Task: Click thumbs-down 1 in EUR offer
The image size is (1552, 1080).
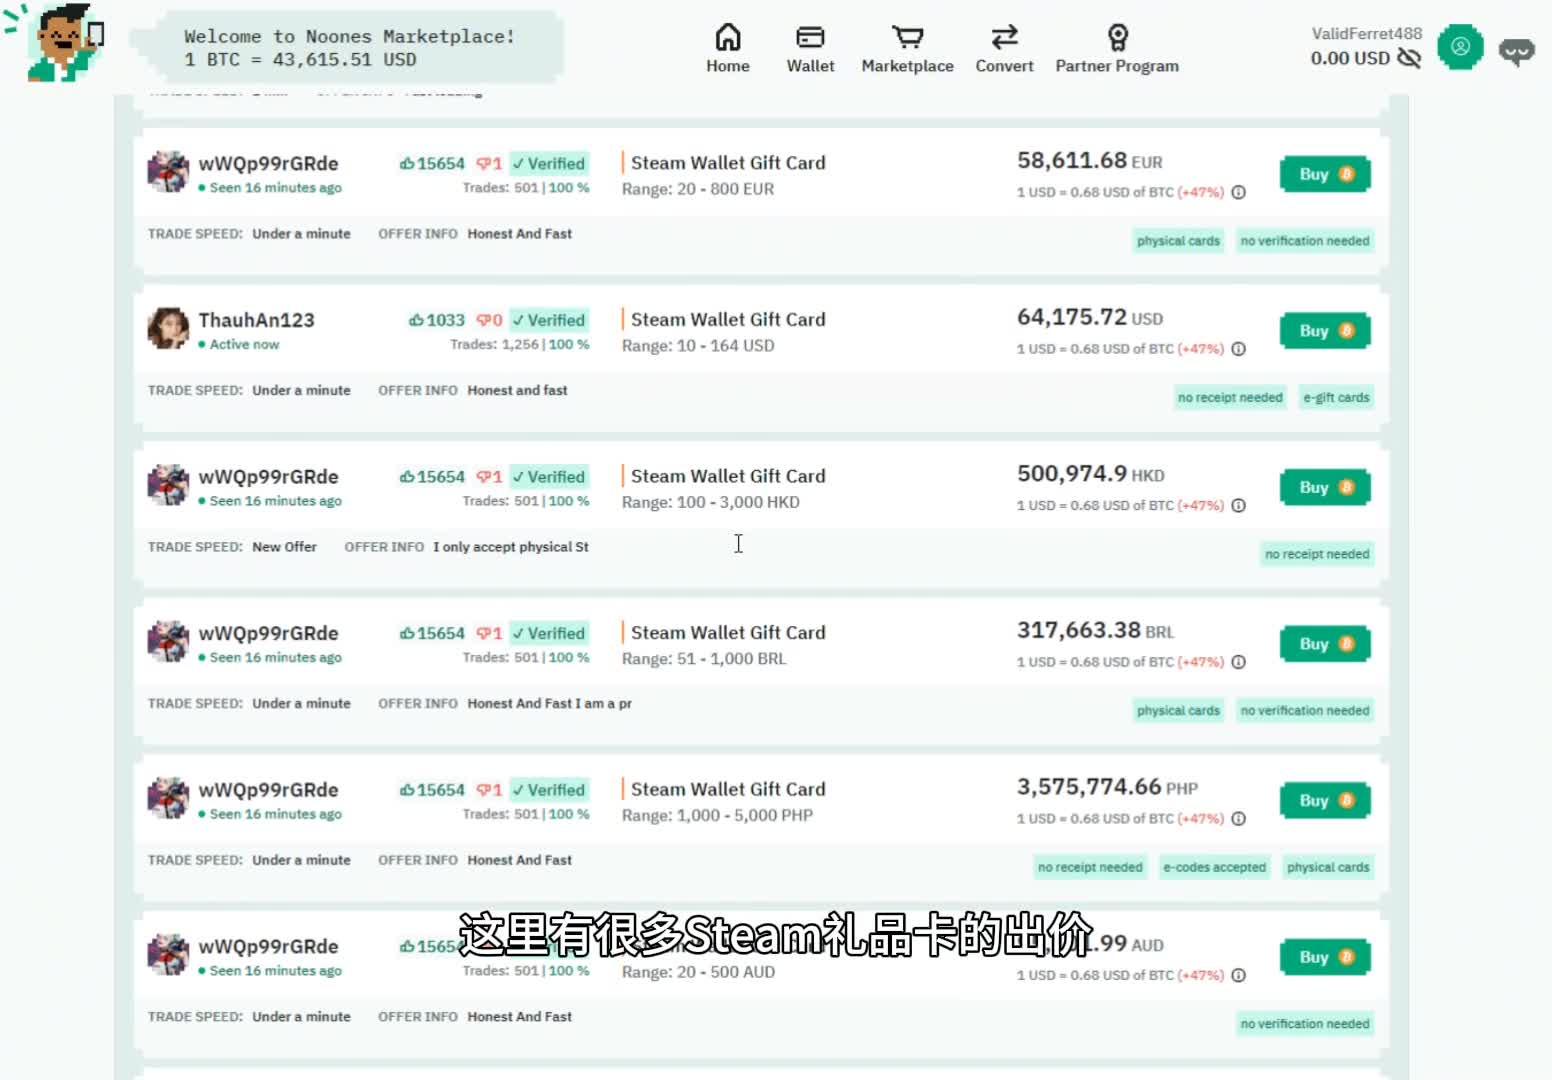Action: tap(489, 163)
